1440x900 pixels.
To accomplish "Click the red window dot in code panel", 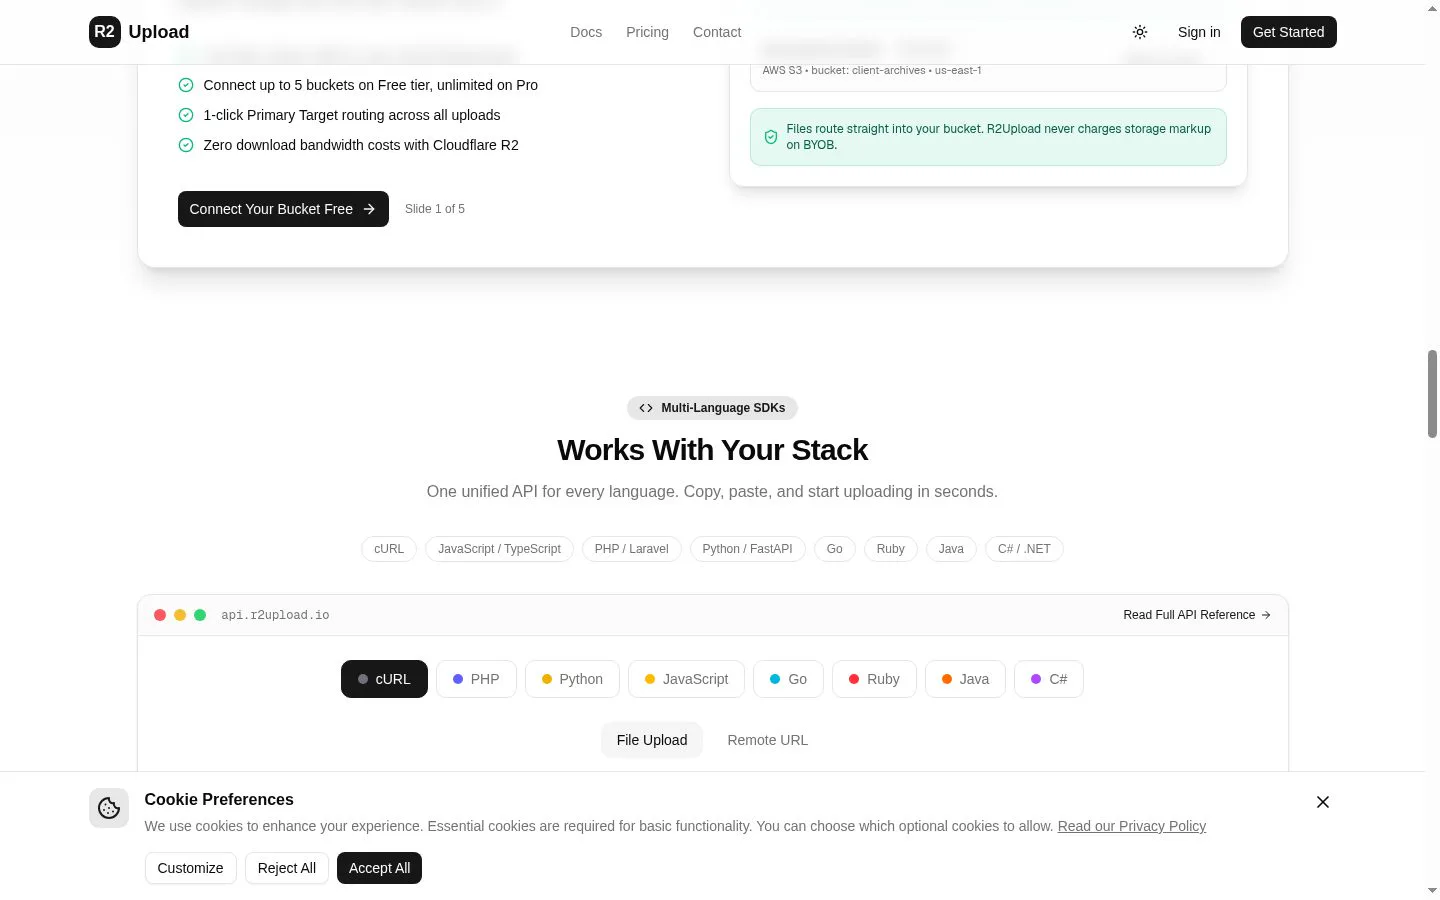I will click(x=160, y=615).
